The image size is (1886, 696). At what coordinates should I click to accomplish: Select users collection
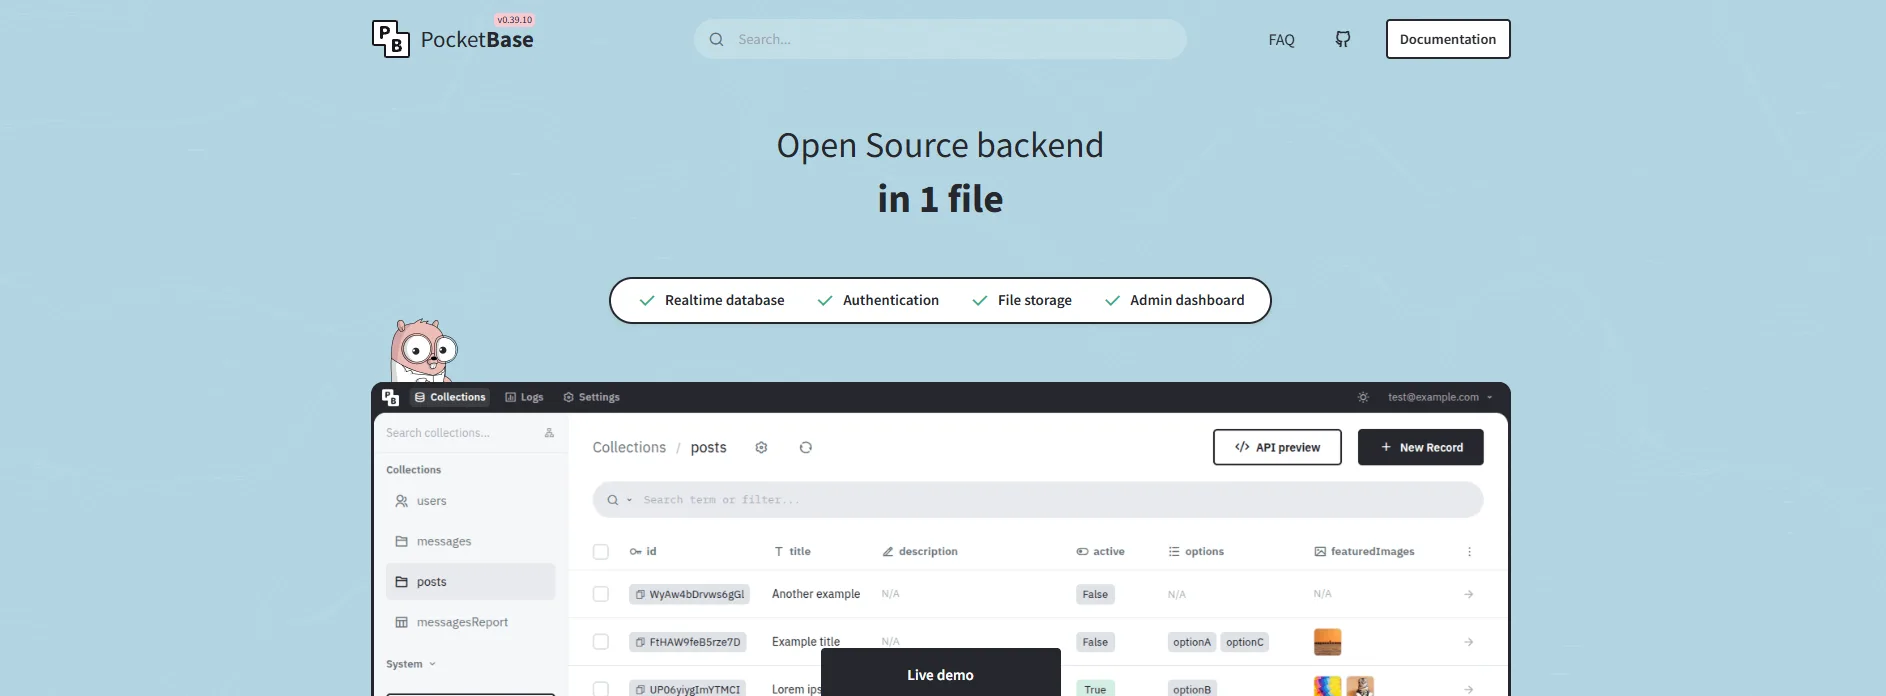click(x=470, y=501)
